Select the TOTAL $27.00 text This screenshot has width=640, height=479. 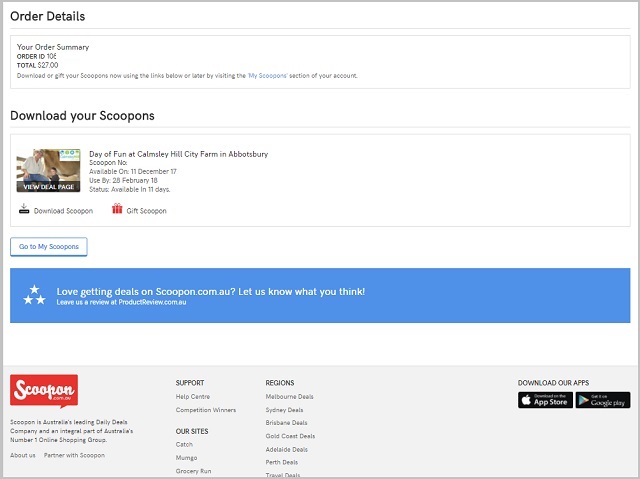coord(38,65)
